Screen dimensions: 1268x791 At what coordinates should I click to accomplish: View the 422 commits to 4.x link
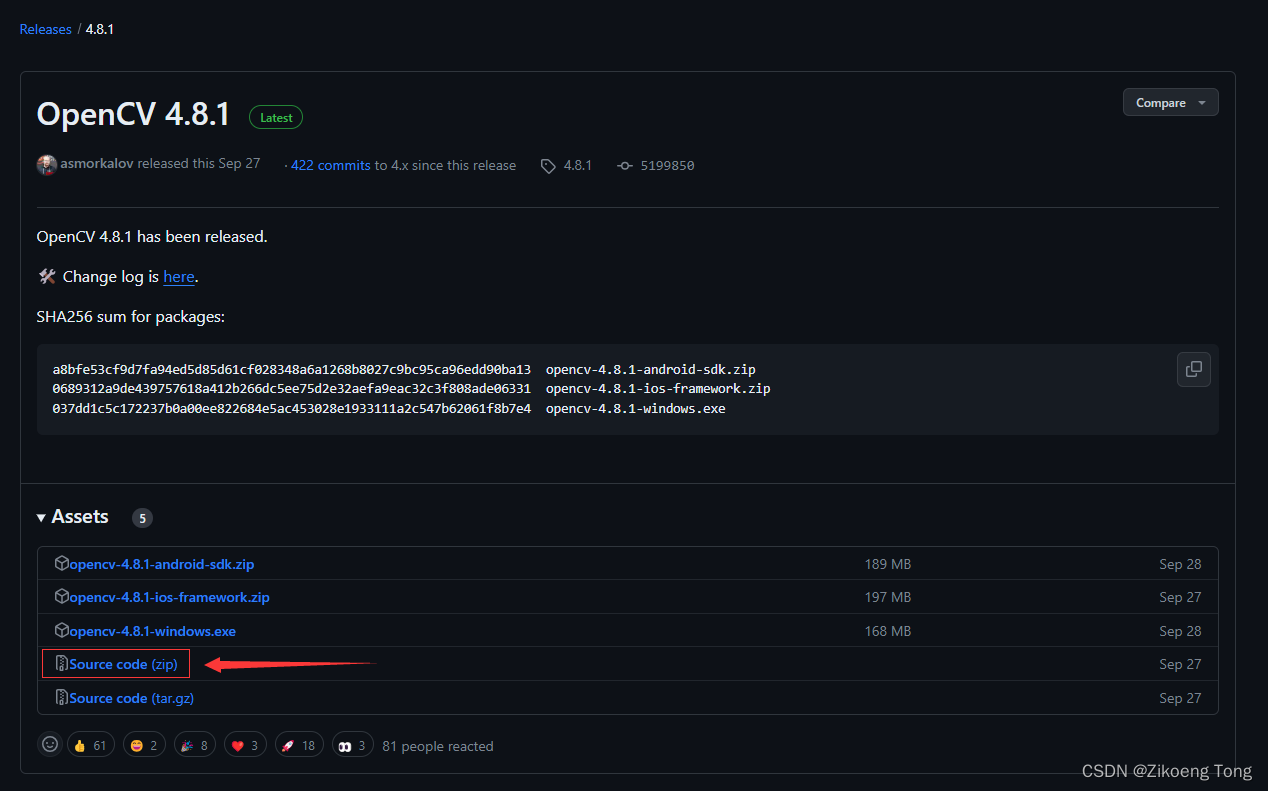click(331, 164)
